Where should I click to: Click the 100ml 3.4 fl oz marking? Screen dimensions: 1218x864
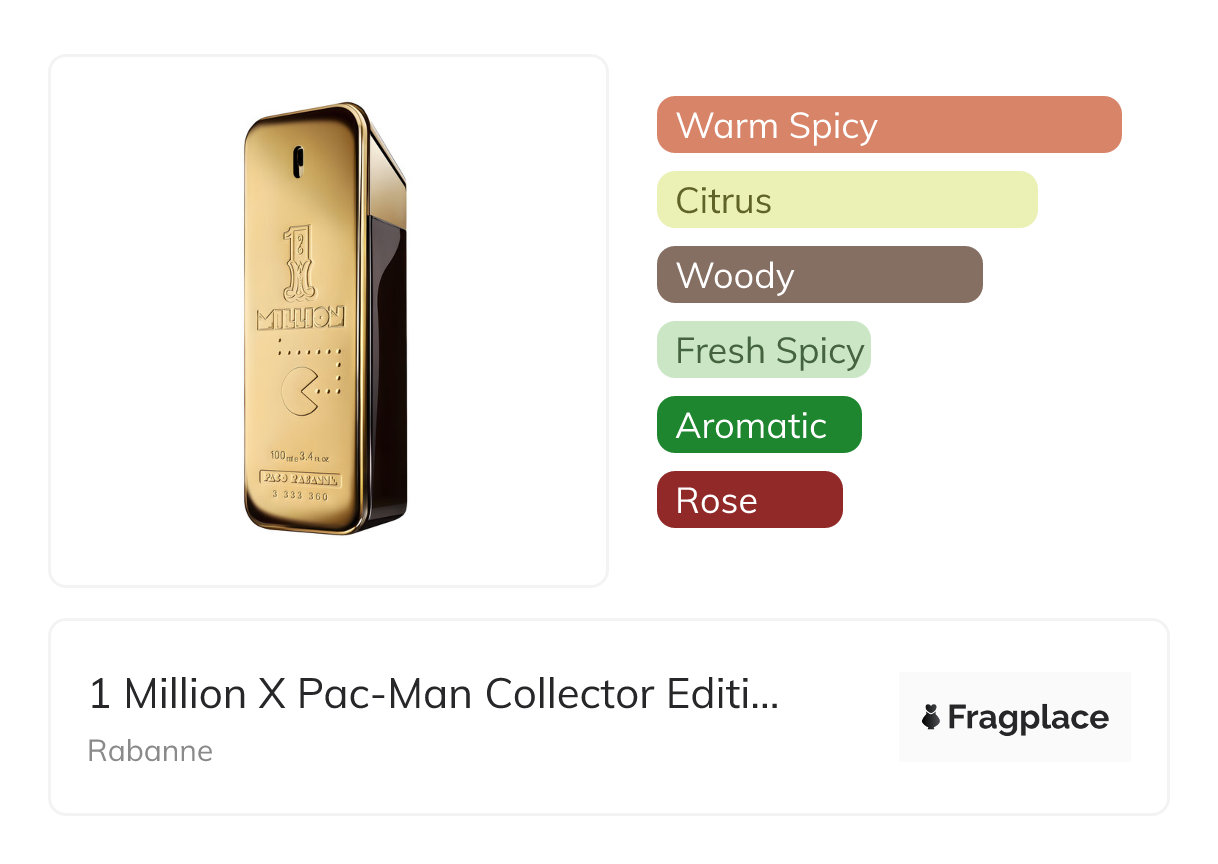pyautogui.click(x=299, y=458)
